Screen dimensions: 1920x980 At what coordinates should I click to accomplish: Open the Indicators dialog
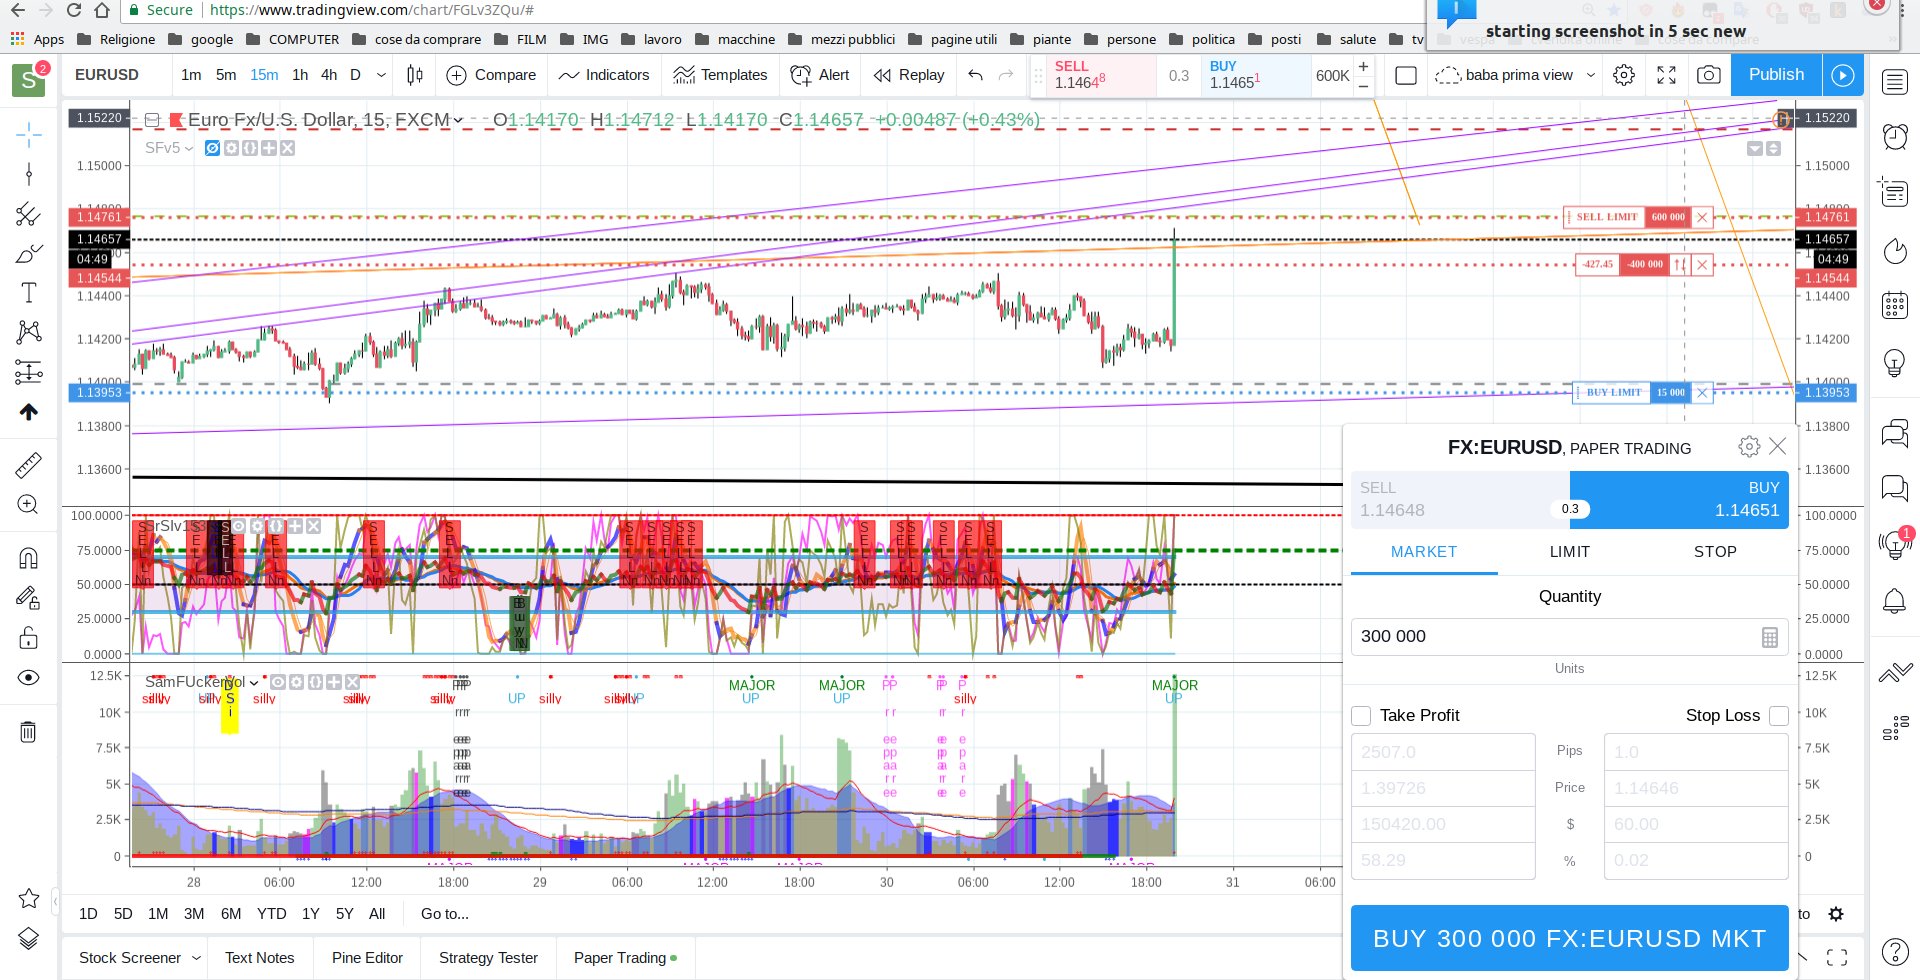tap(604, 75)
